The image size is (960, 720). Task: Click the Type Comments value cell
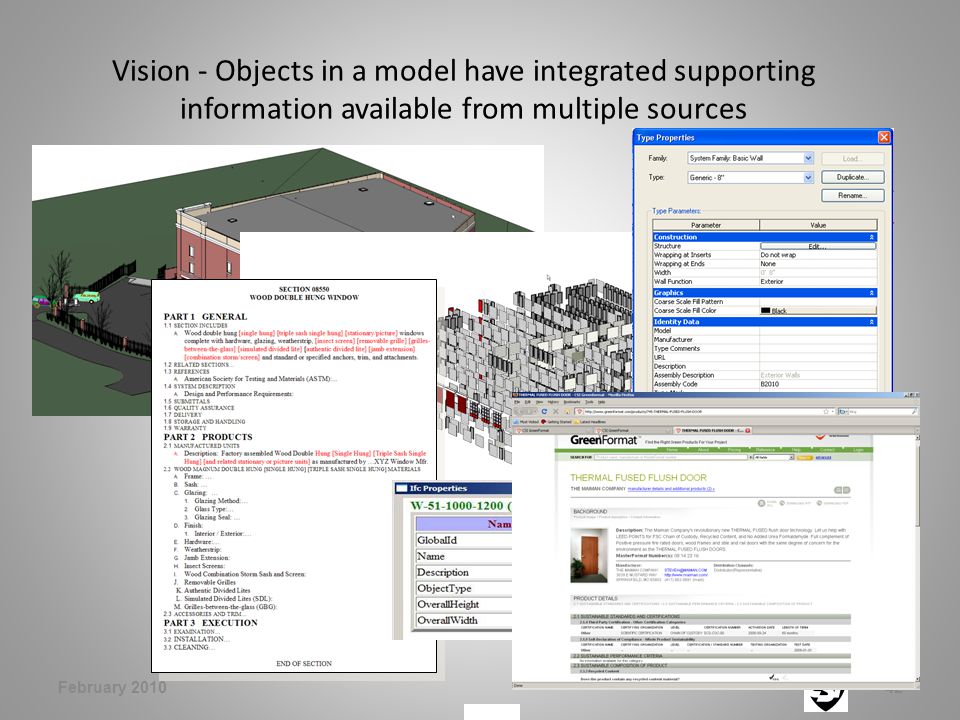pyautogui.click(x=818, y=348)
